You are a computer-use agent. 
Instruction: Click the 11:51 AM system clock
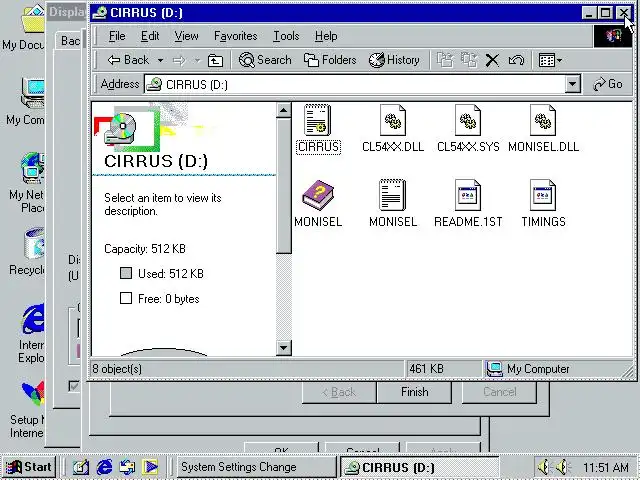[x=606, y=467]
